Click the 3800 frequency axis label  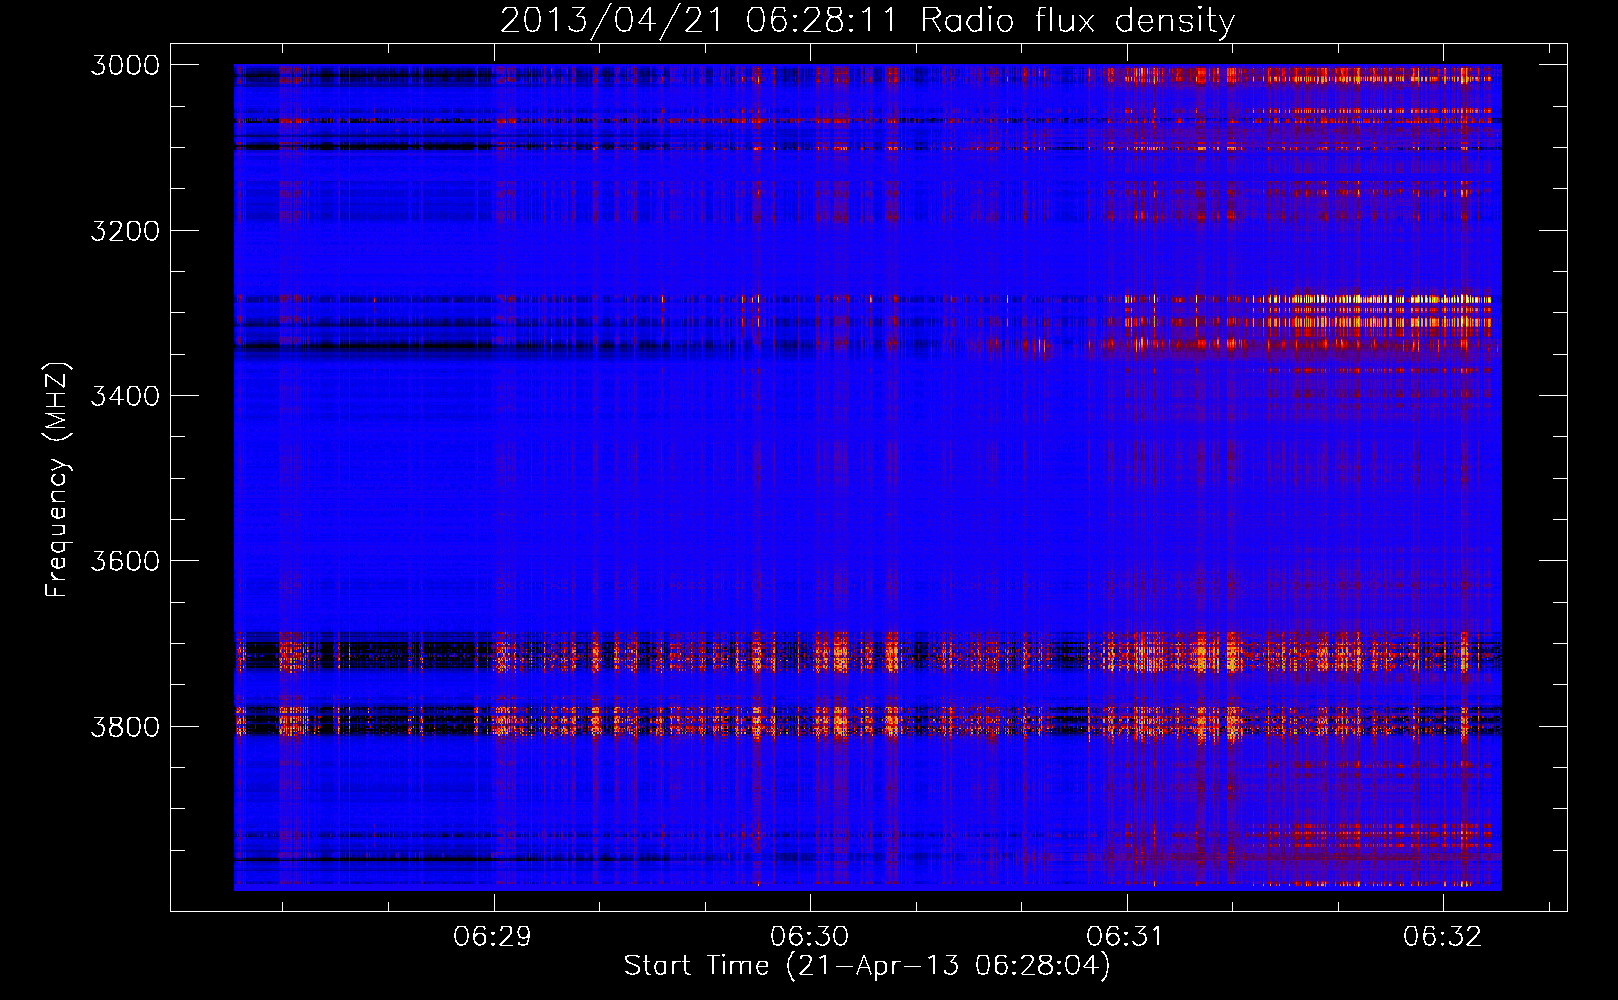pyautogui.click(x=125, y=727)
